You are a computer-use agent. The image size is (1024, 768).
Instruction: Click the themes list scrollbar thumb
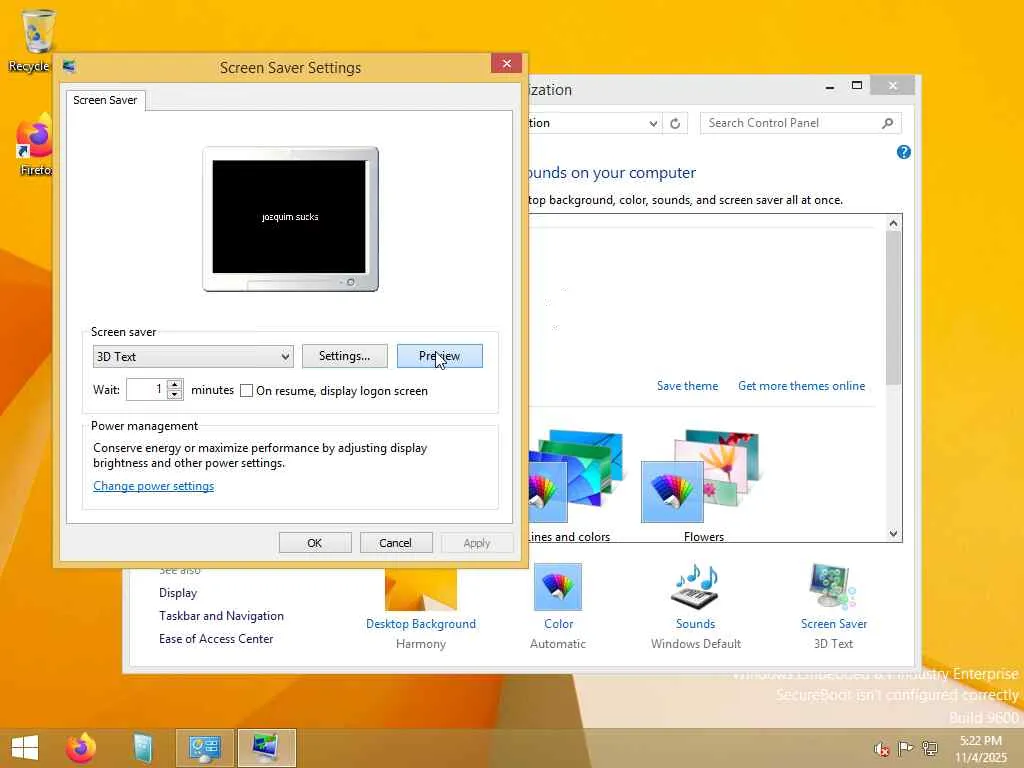pos(893,308)
